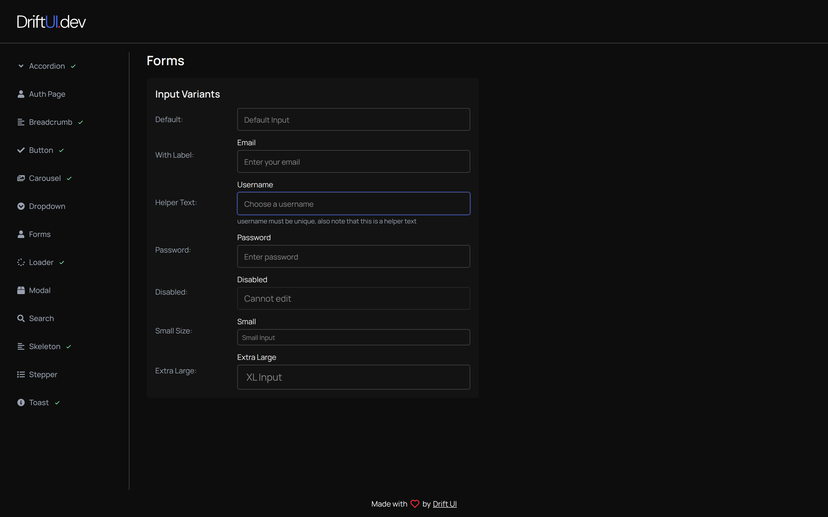Go to Auth Page in sidebar
Viewport: 828px width, 517px height.
point(47,94)
